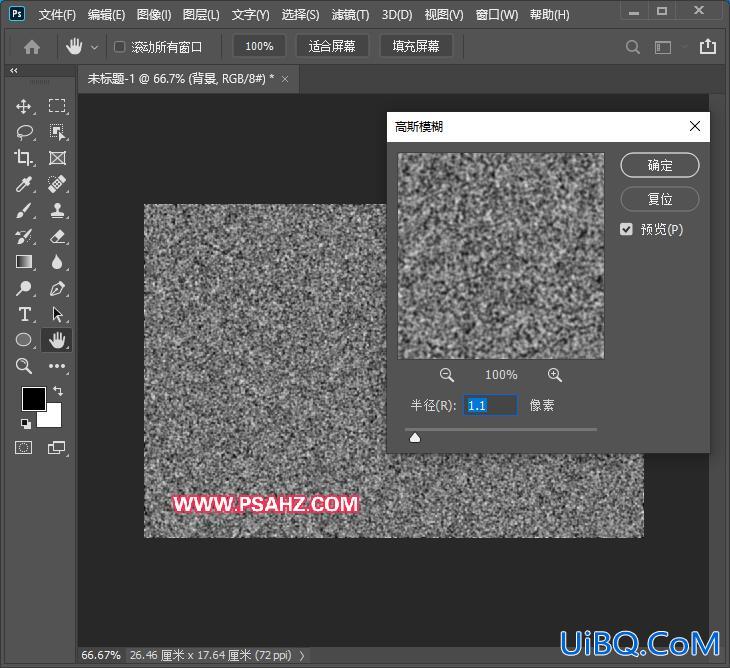The width and height of the screenshot is (730, 668).
Task: Select the Pen tool
Action: coord(57,288)
